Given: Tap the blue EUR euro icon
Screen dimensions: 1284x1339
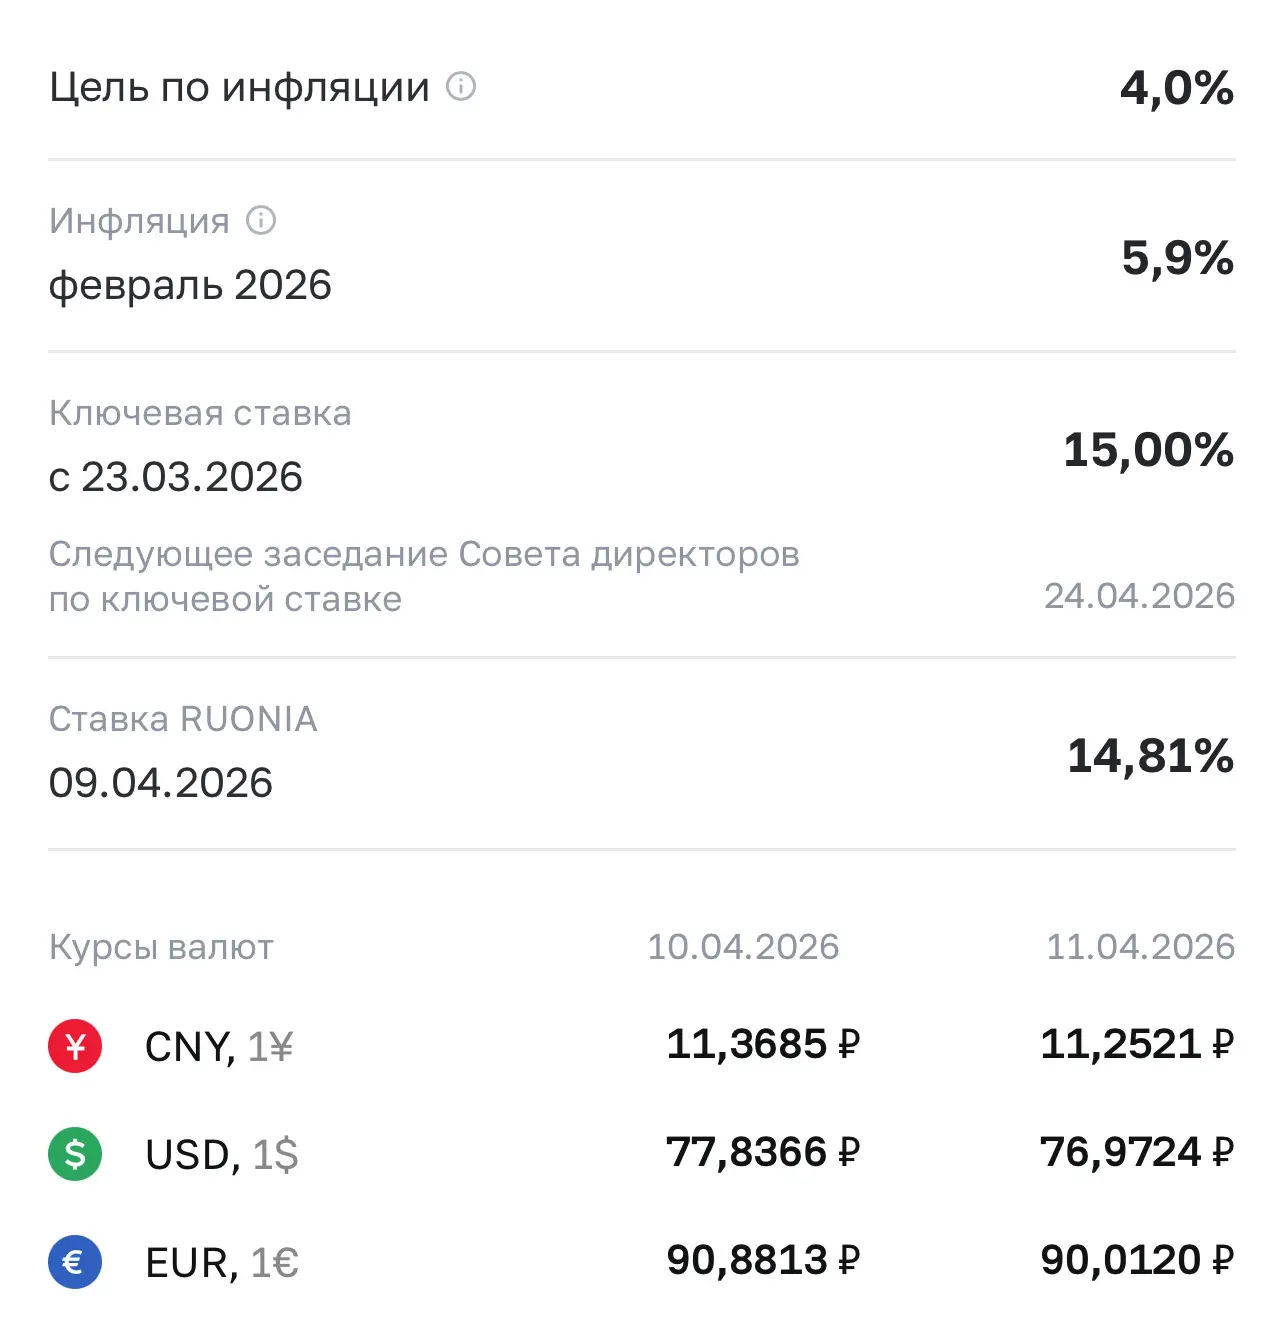Looking at the screenshot, I should point(75,1262).
